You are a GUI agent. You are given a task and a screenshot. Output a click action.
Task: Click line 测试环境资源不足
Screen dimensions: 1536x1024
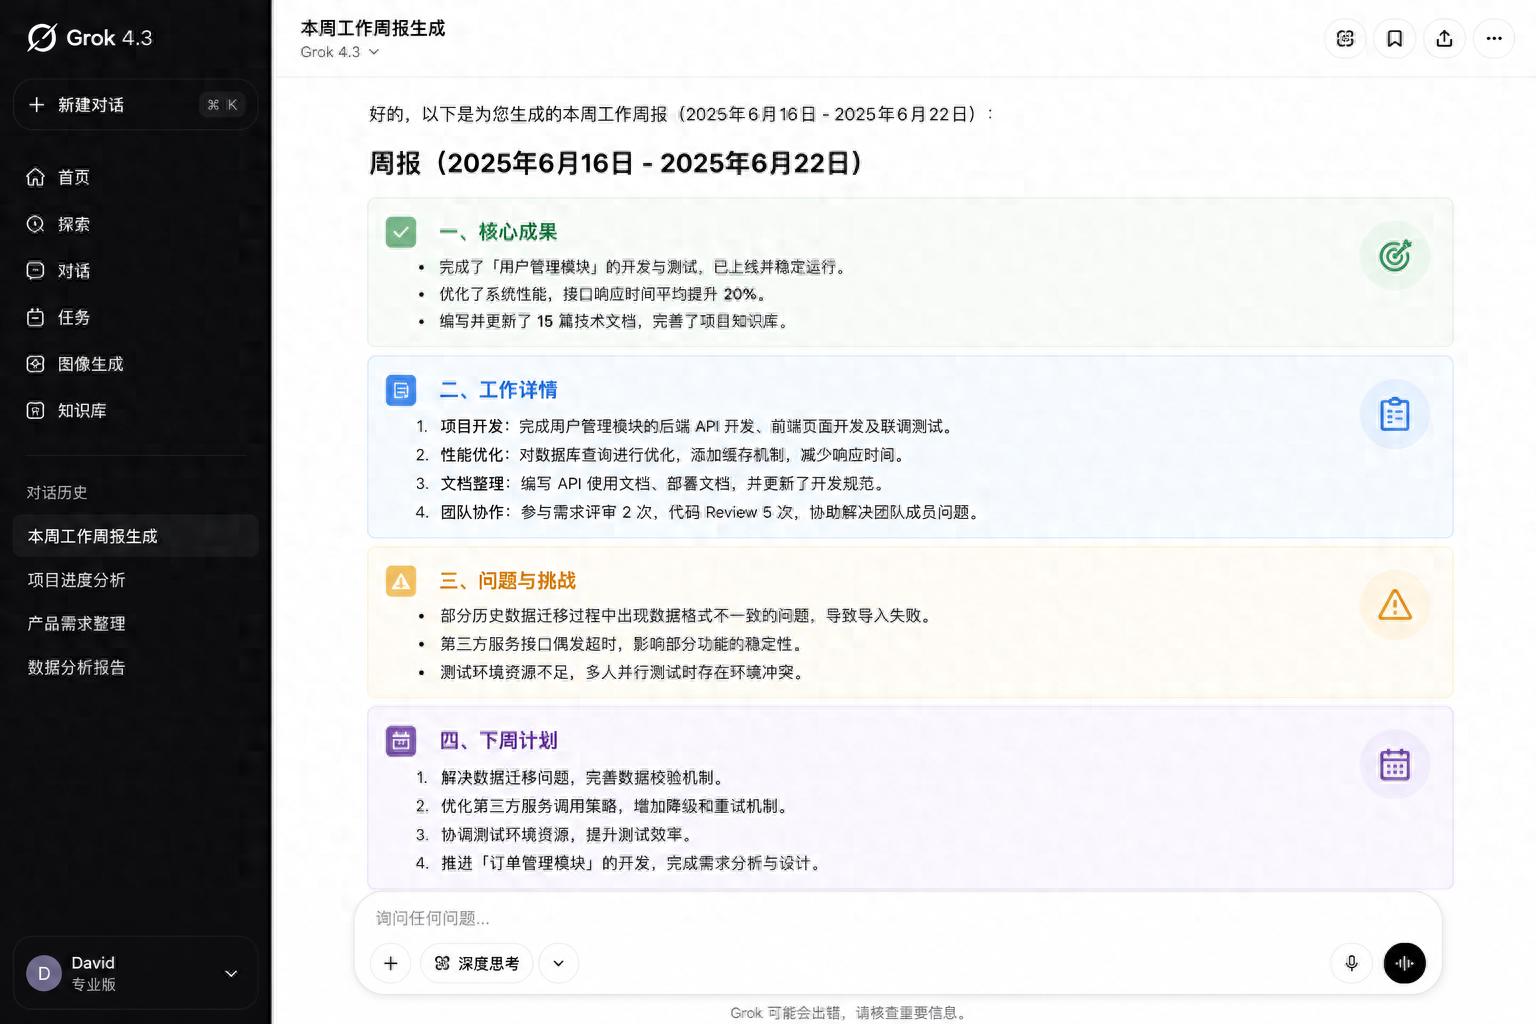pyautogui.click(x=624, y=672)
